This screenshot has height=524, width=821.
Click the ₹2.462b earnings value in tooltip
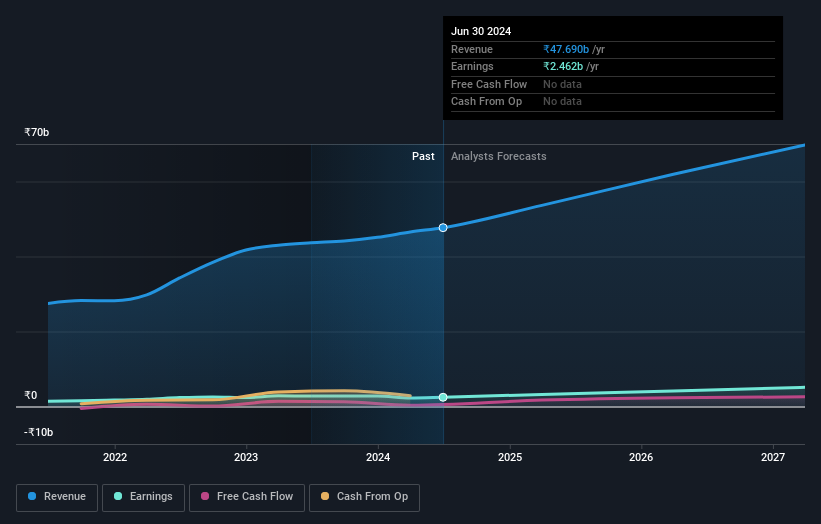coord(563,66)
